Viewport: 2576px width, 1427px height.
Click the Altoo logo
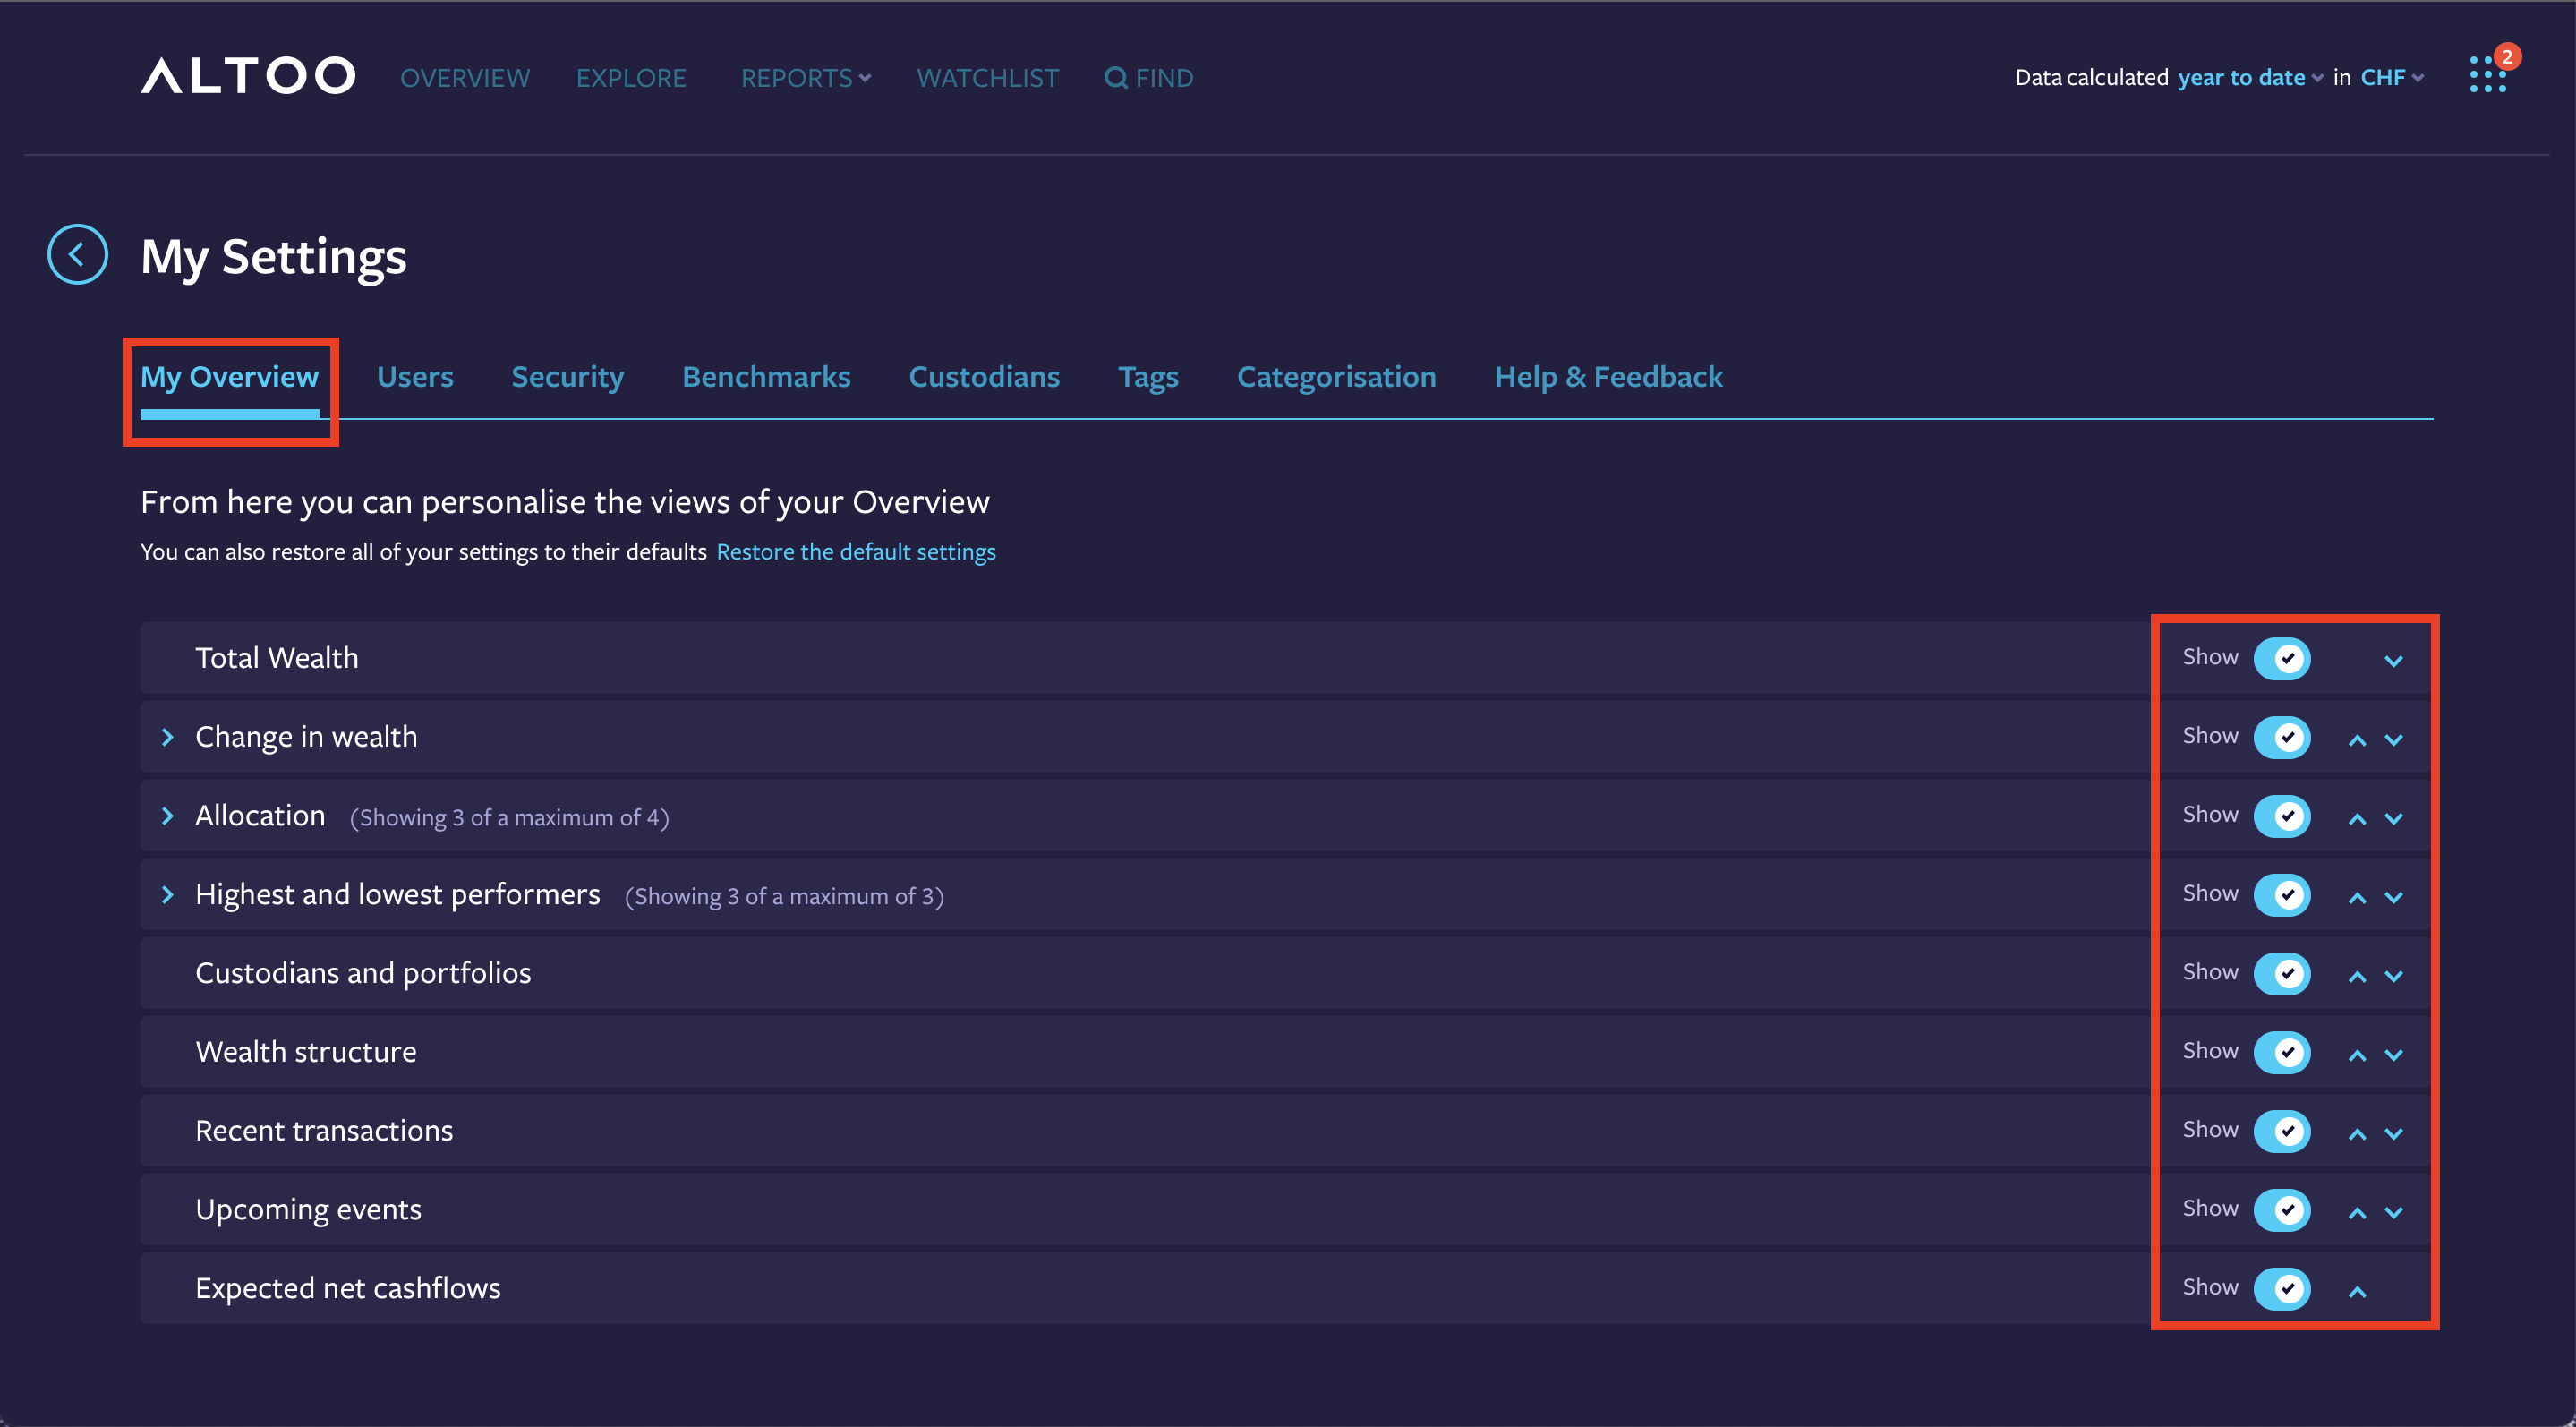tap(247, 75)
